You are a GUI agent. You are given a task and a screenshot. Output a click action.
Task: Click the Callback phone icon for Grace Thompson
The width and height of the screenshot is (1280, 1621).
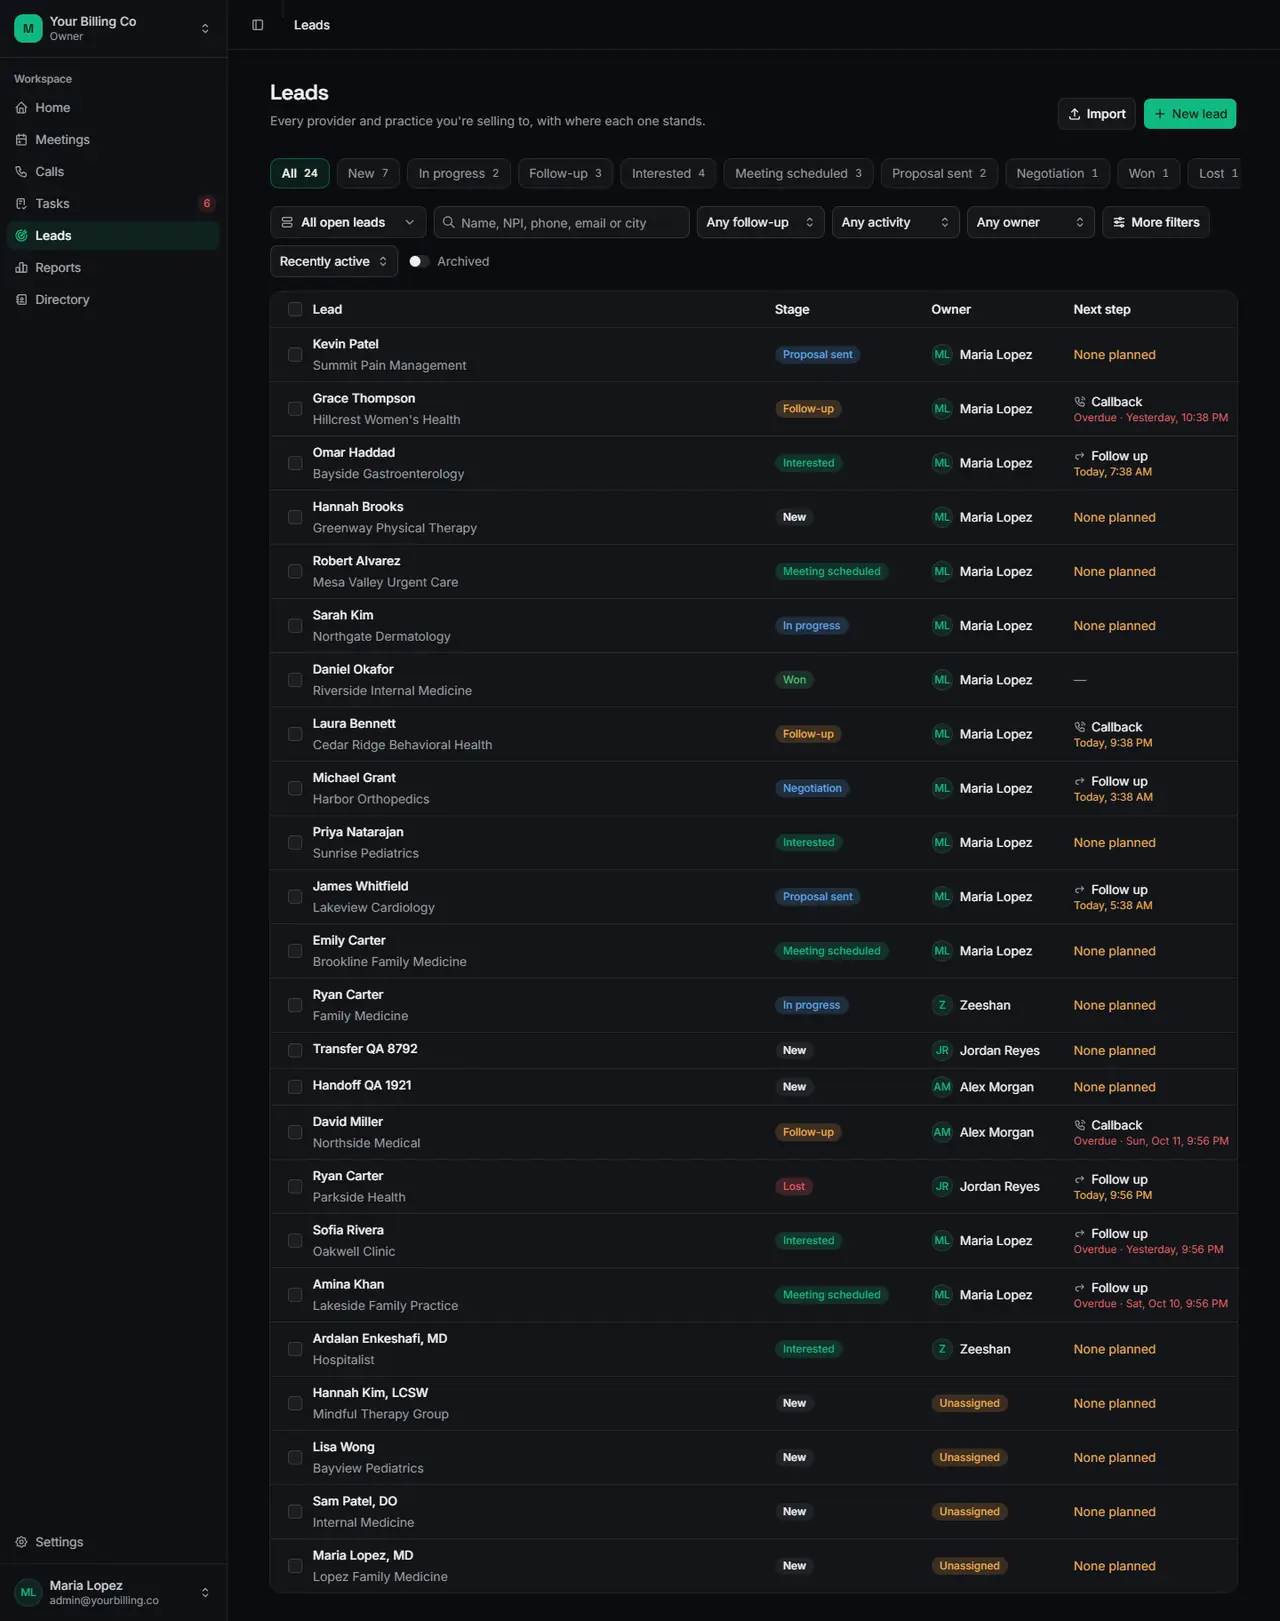tap(1080, 402)
